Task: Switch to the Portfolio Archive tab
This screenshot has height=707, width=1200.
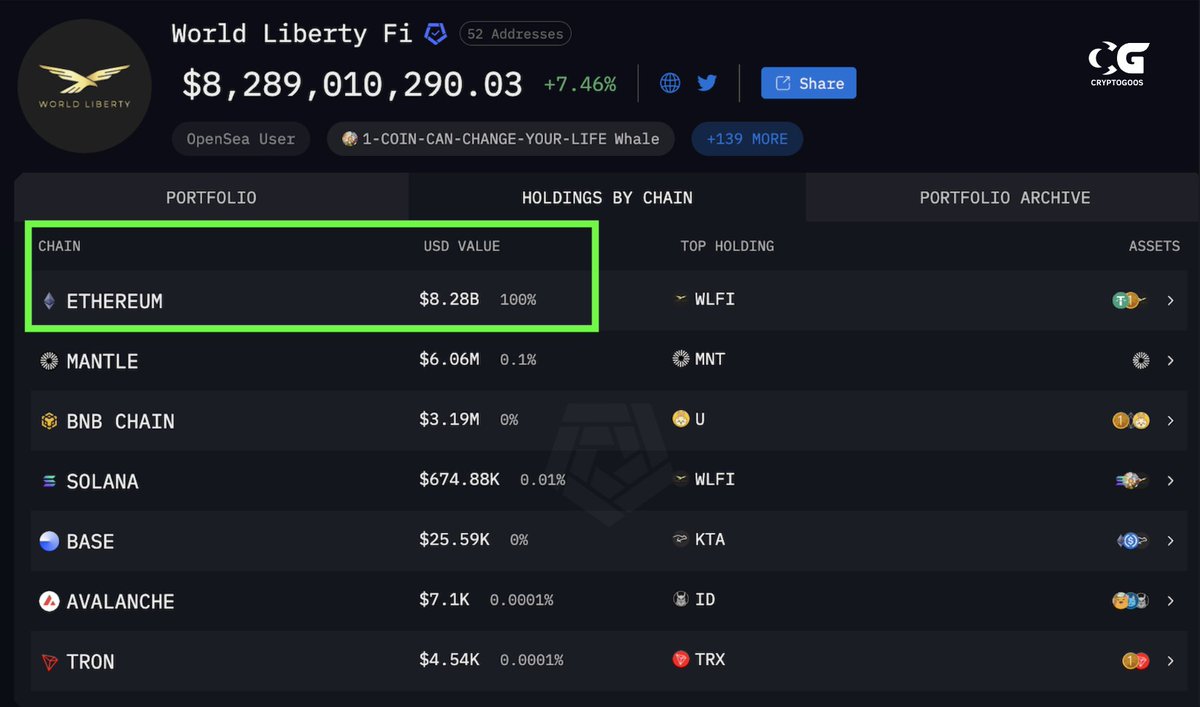Action: click(1004, 197)
